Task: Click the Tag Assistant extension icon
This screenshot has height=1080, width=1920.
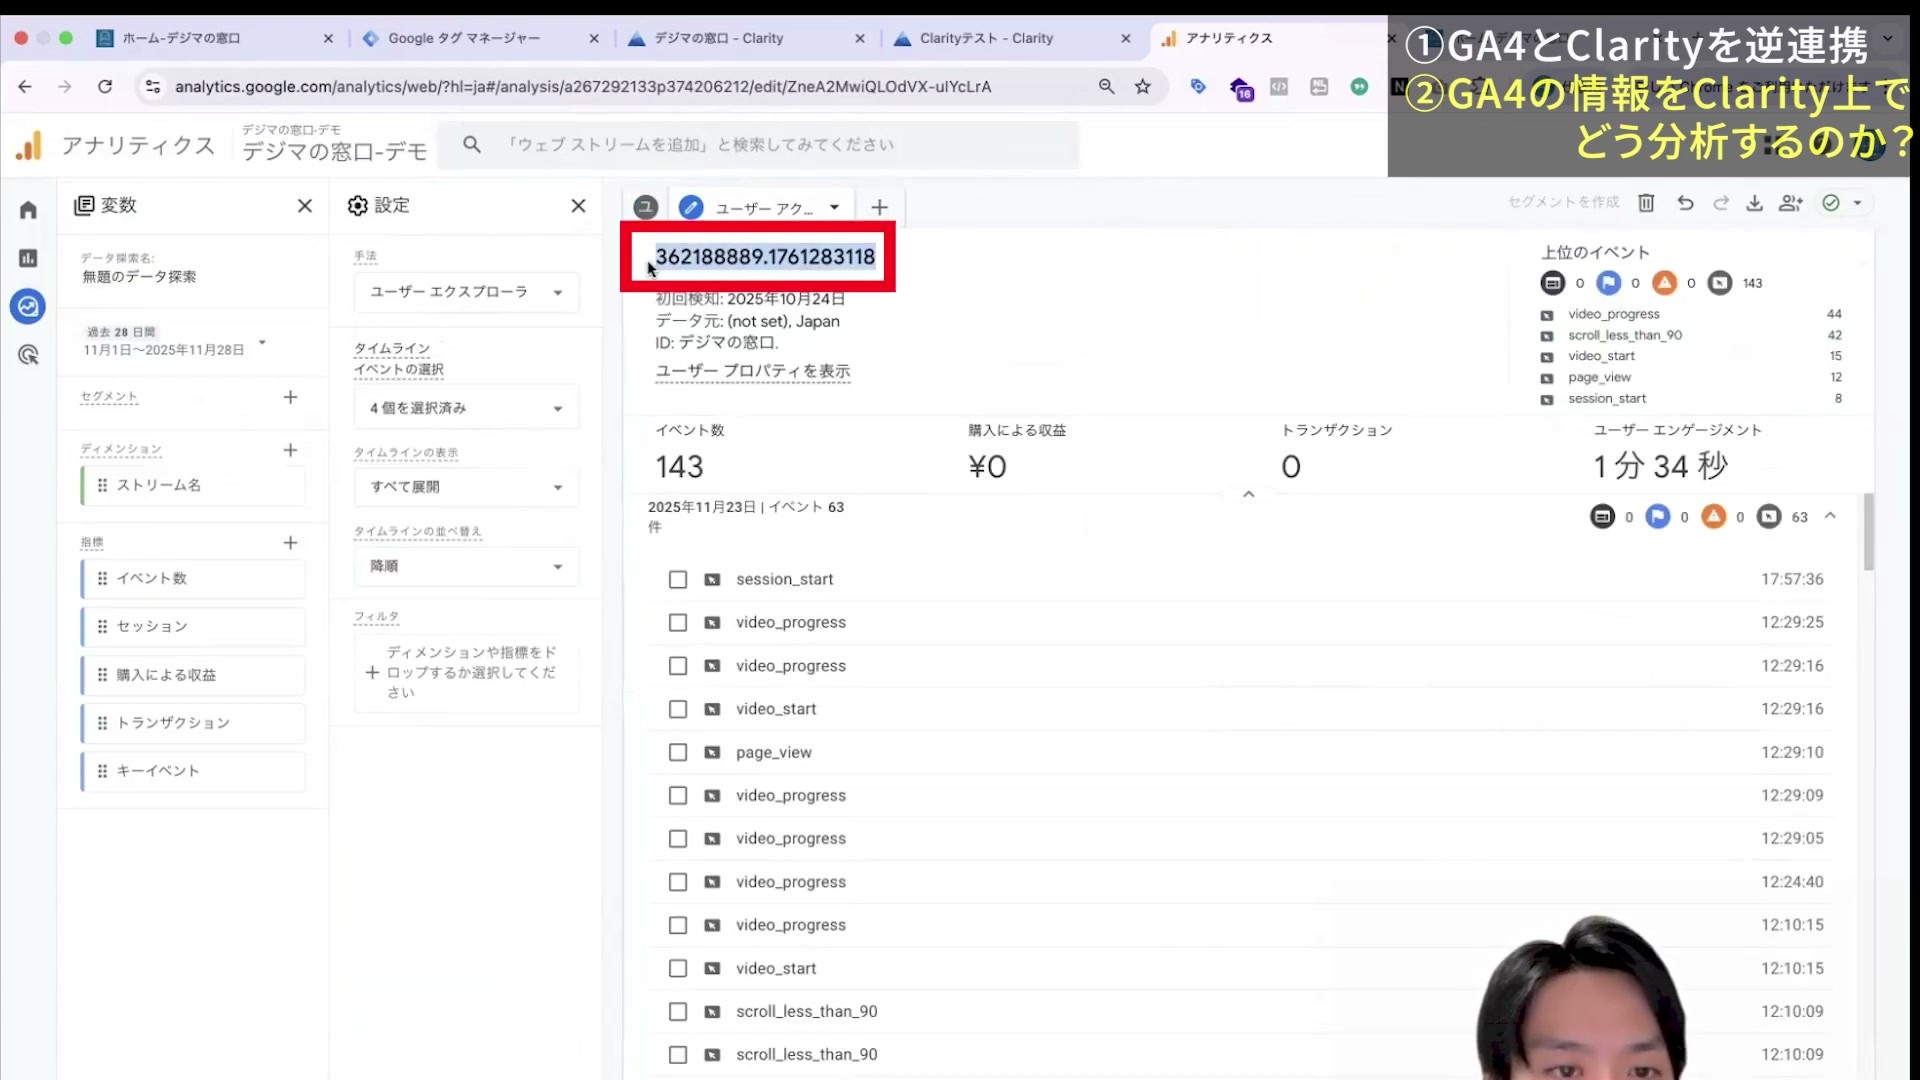Action: pyautogui.click(x=1198, y=87)
